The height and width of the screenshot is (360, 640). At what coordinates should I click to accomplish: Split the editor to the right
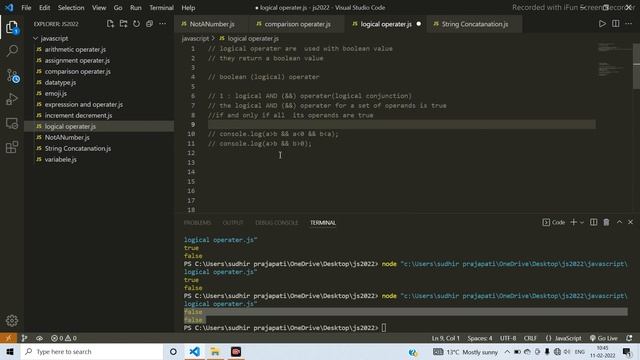coord(616,24)
